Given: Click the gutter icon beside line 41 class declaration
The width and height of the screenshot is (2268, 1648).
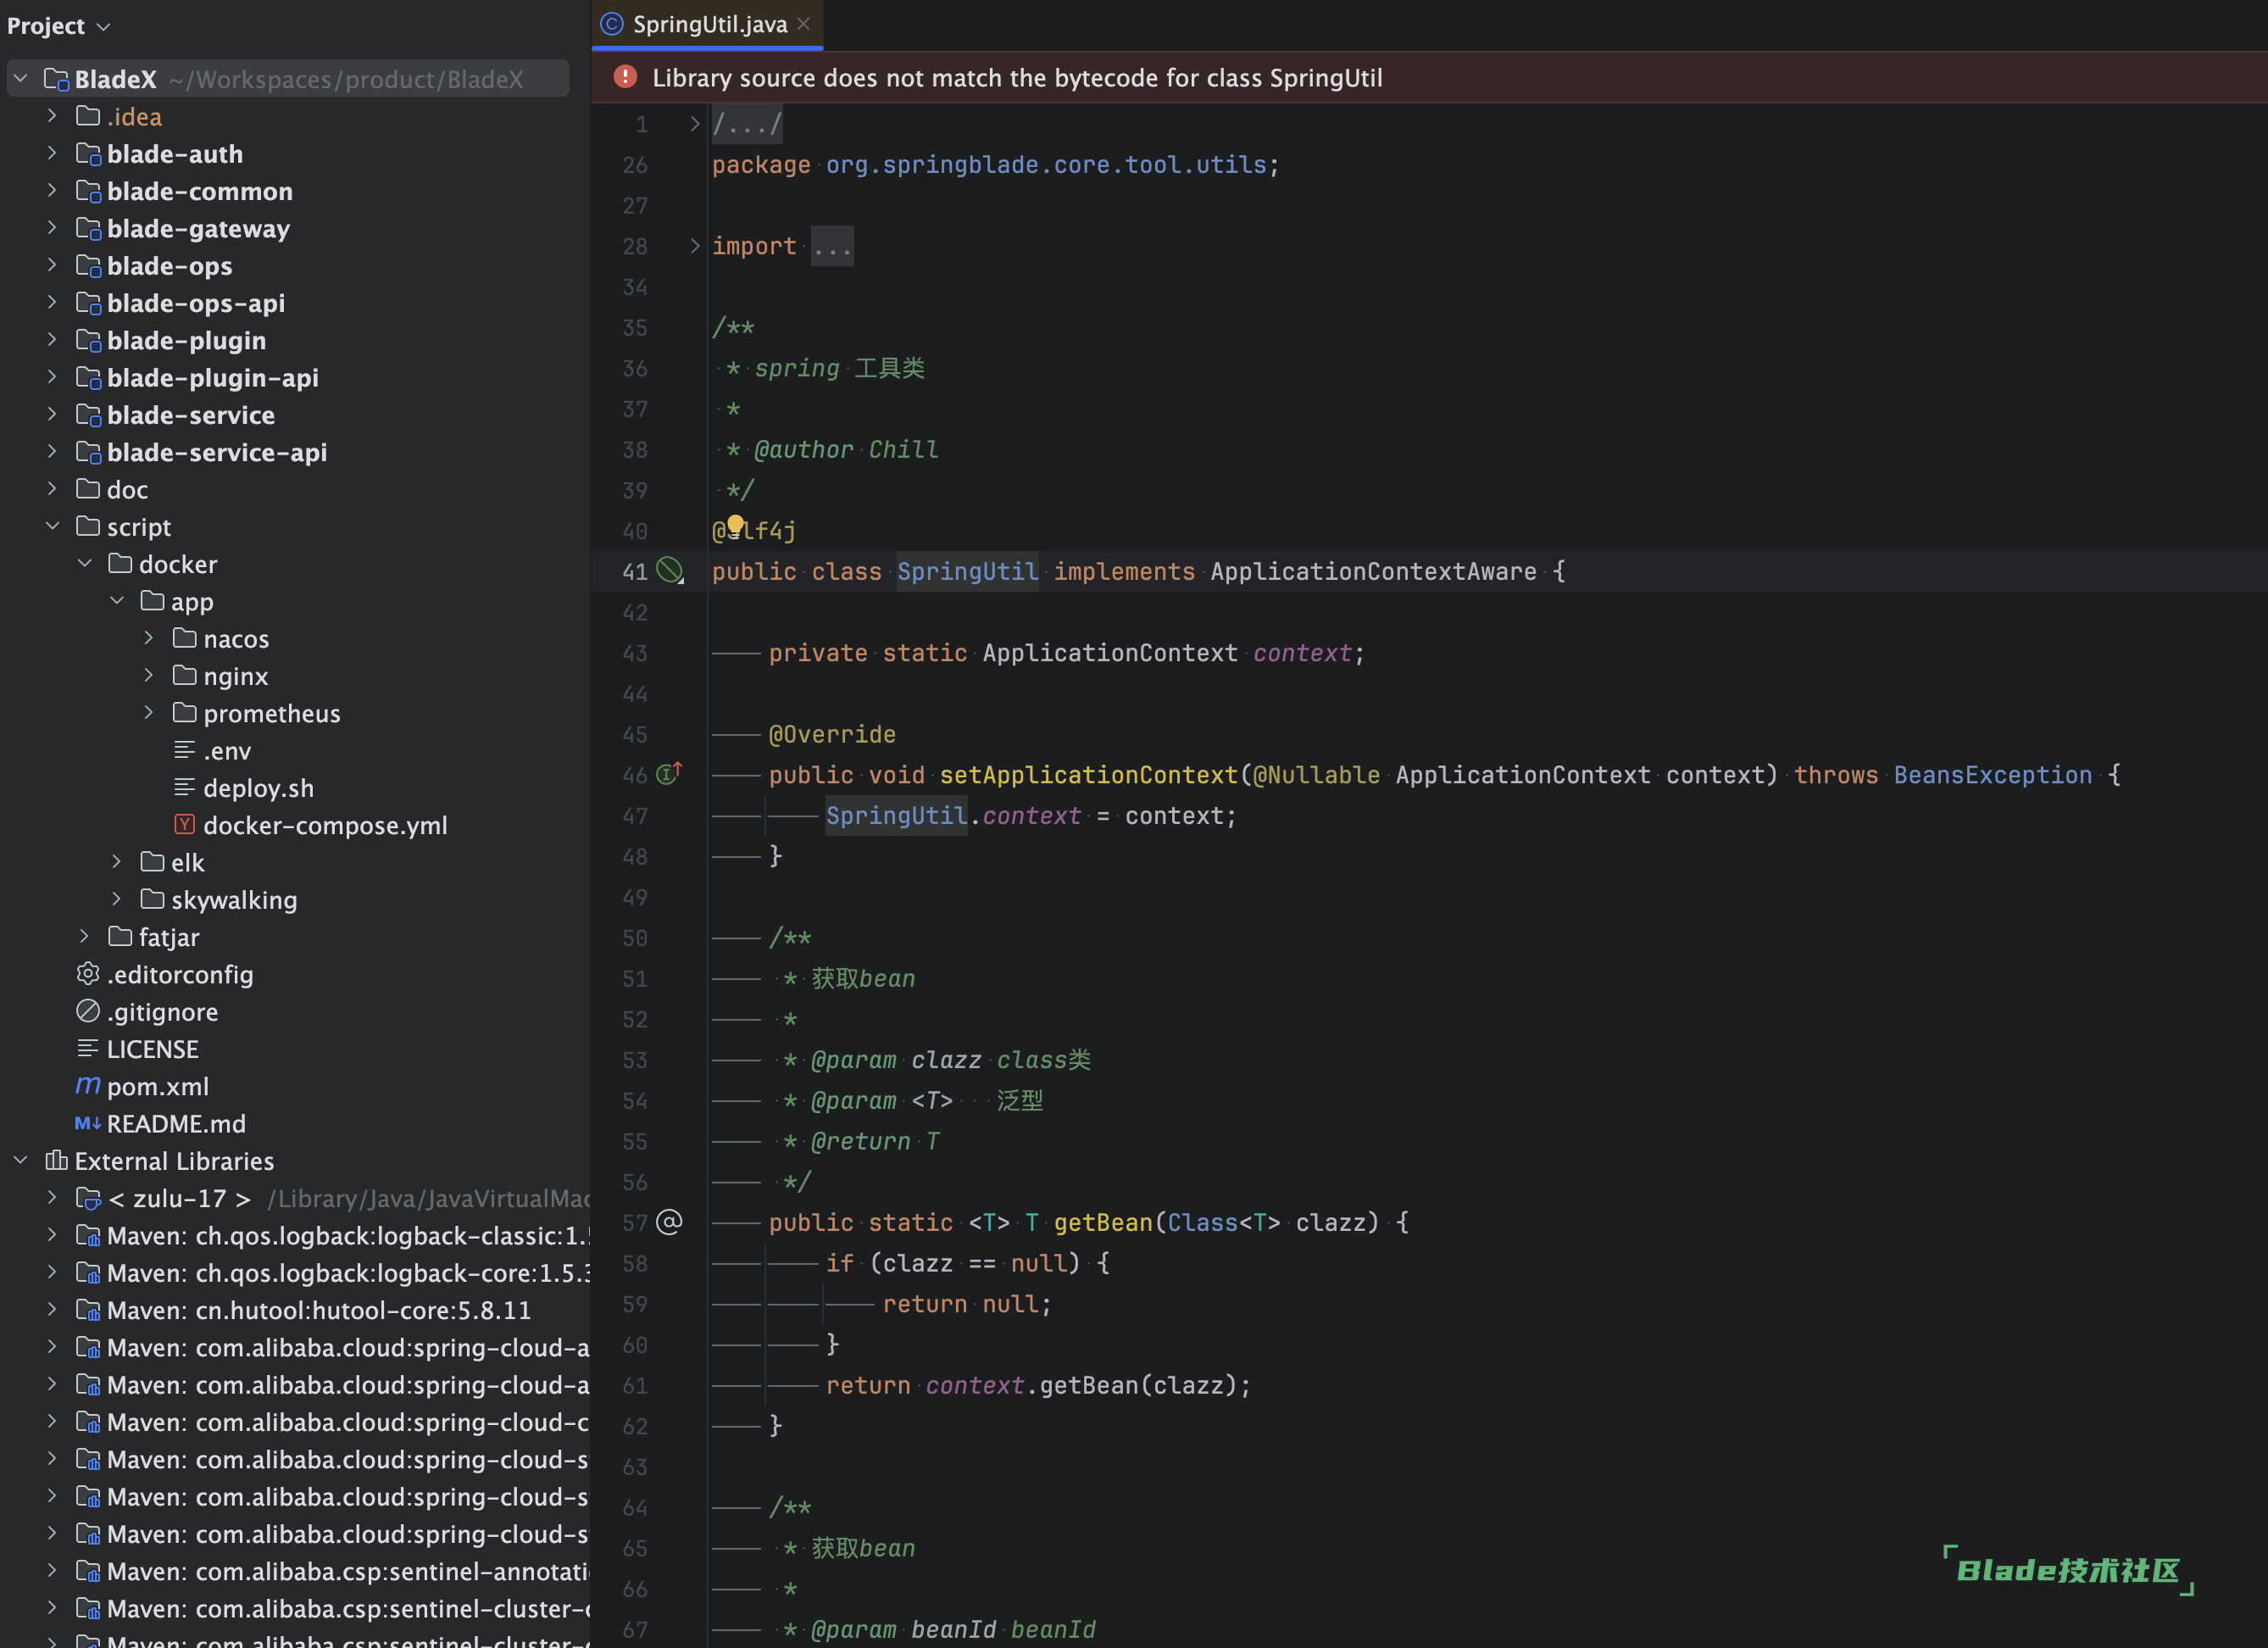Looking at the screenshot, I should (x=669, y=571).
